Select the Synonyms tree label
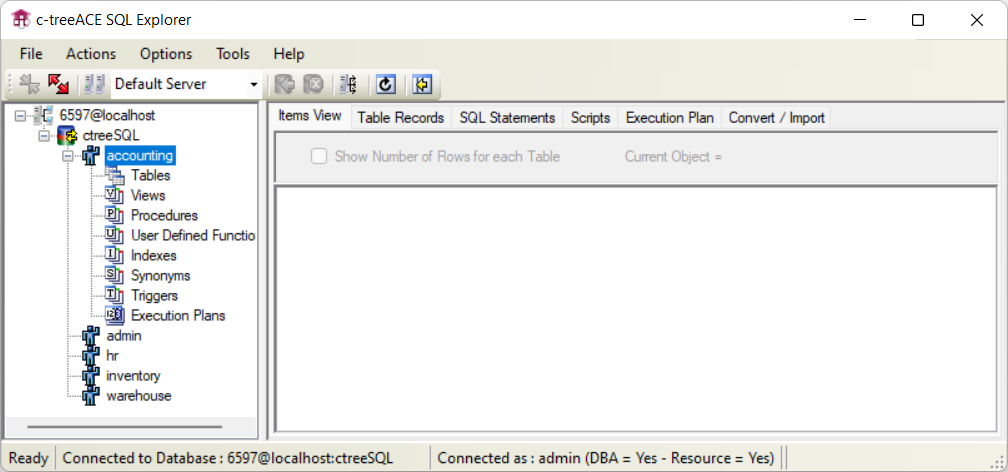This screenshot has height=472, width=1008. pos(160,275)
